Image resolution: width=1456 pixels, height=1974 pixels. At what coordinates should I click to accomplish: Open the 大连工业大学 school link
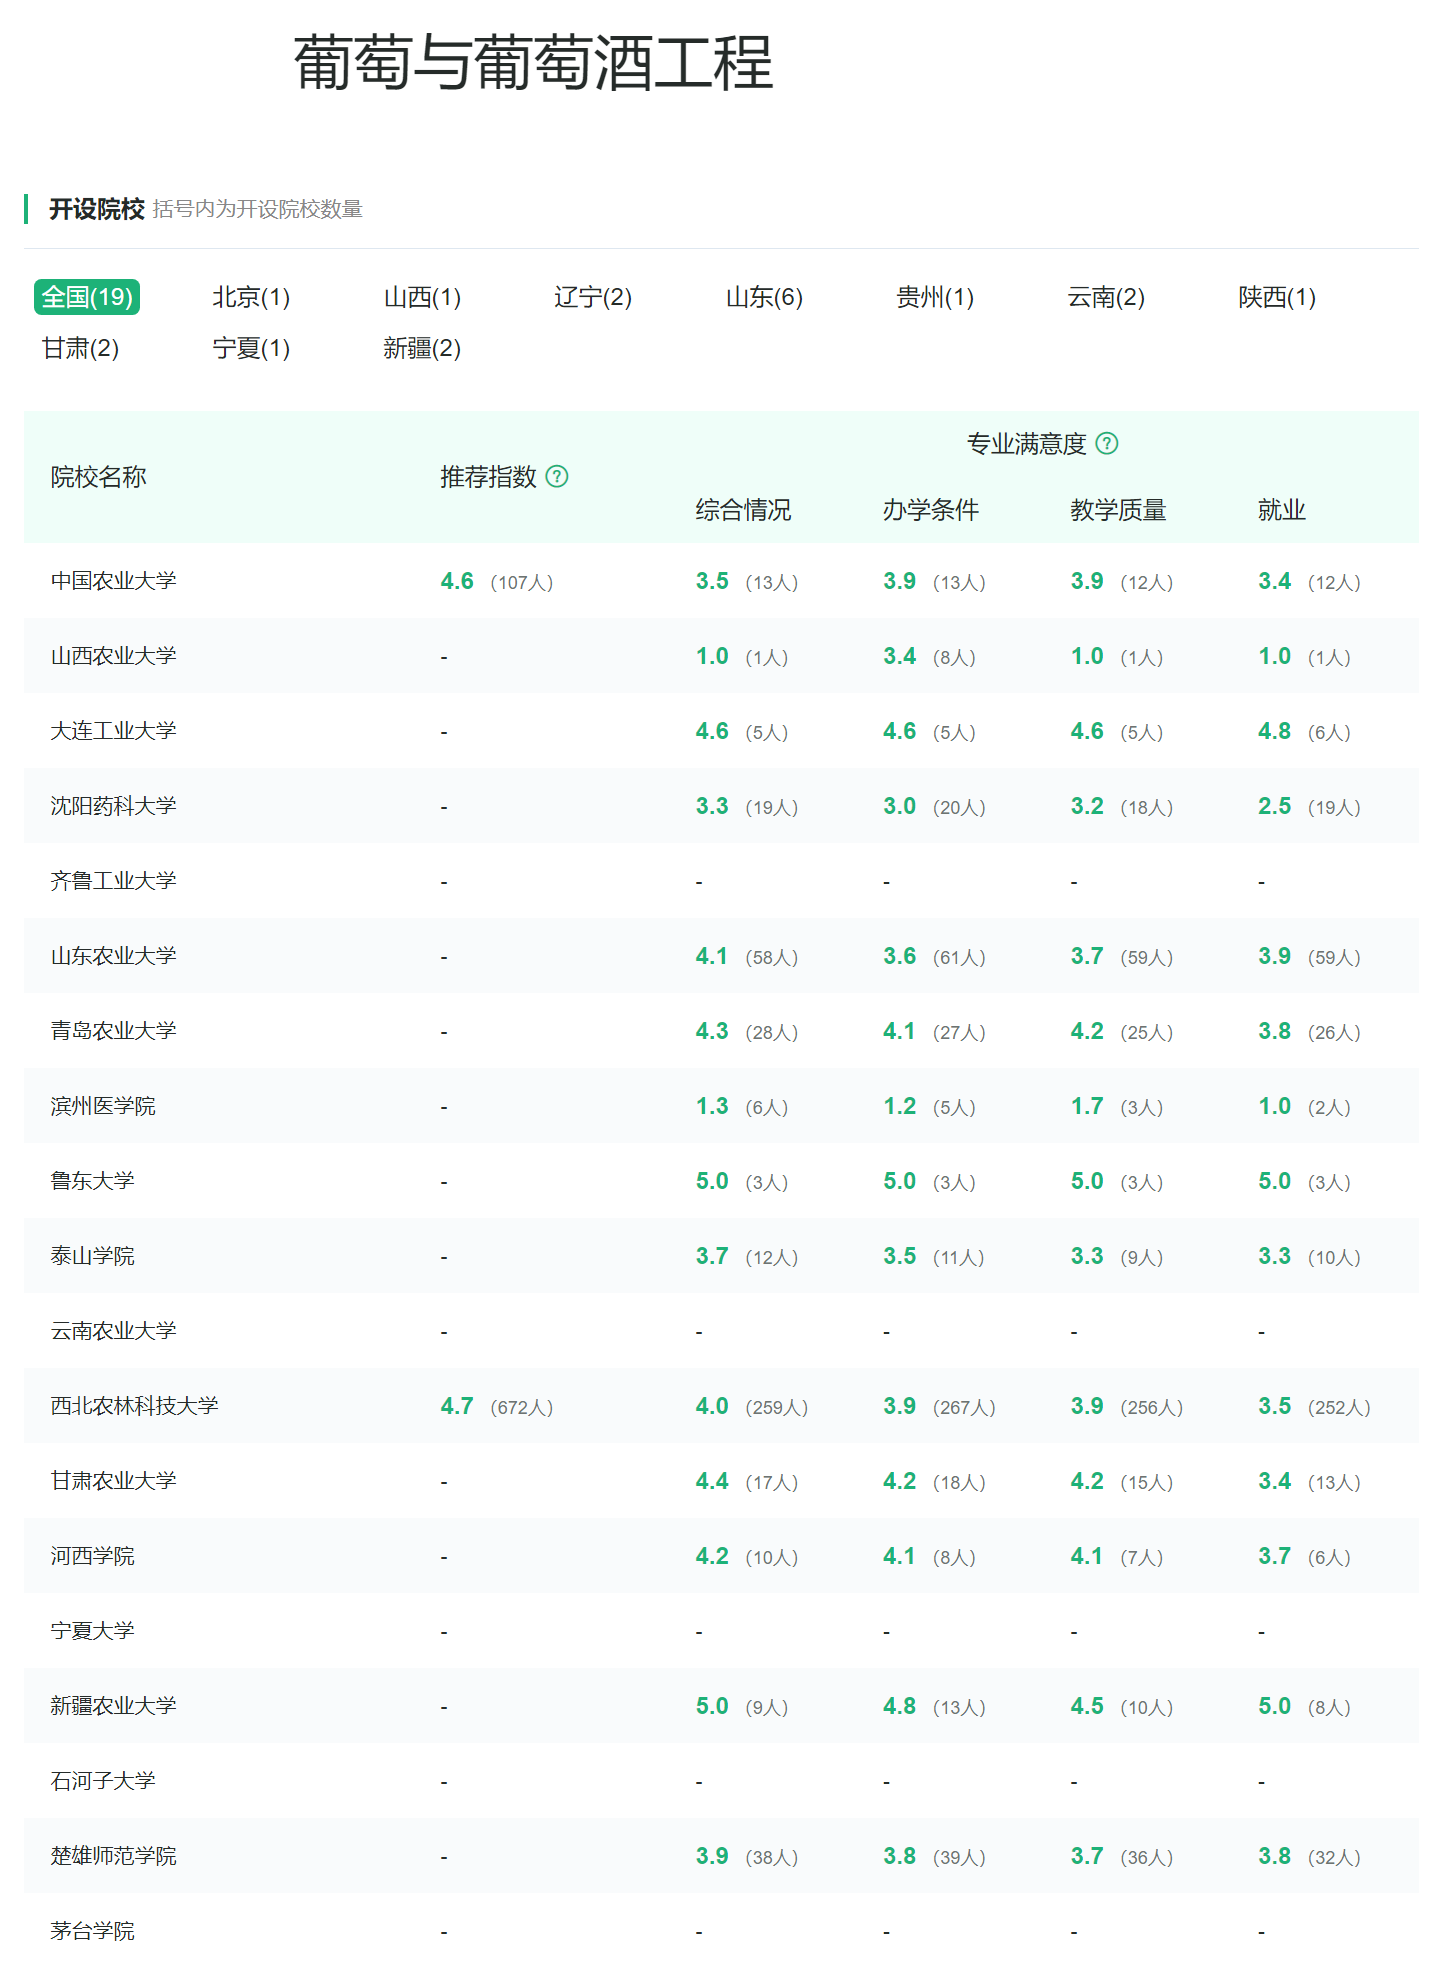point(113,731)
